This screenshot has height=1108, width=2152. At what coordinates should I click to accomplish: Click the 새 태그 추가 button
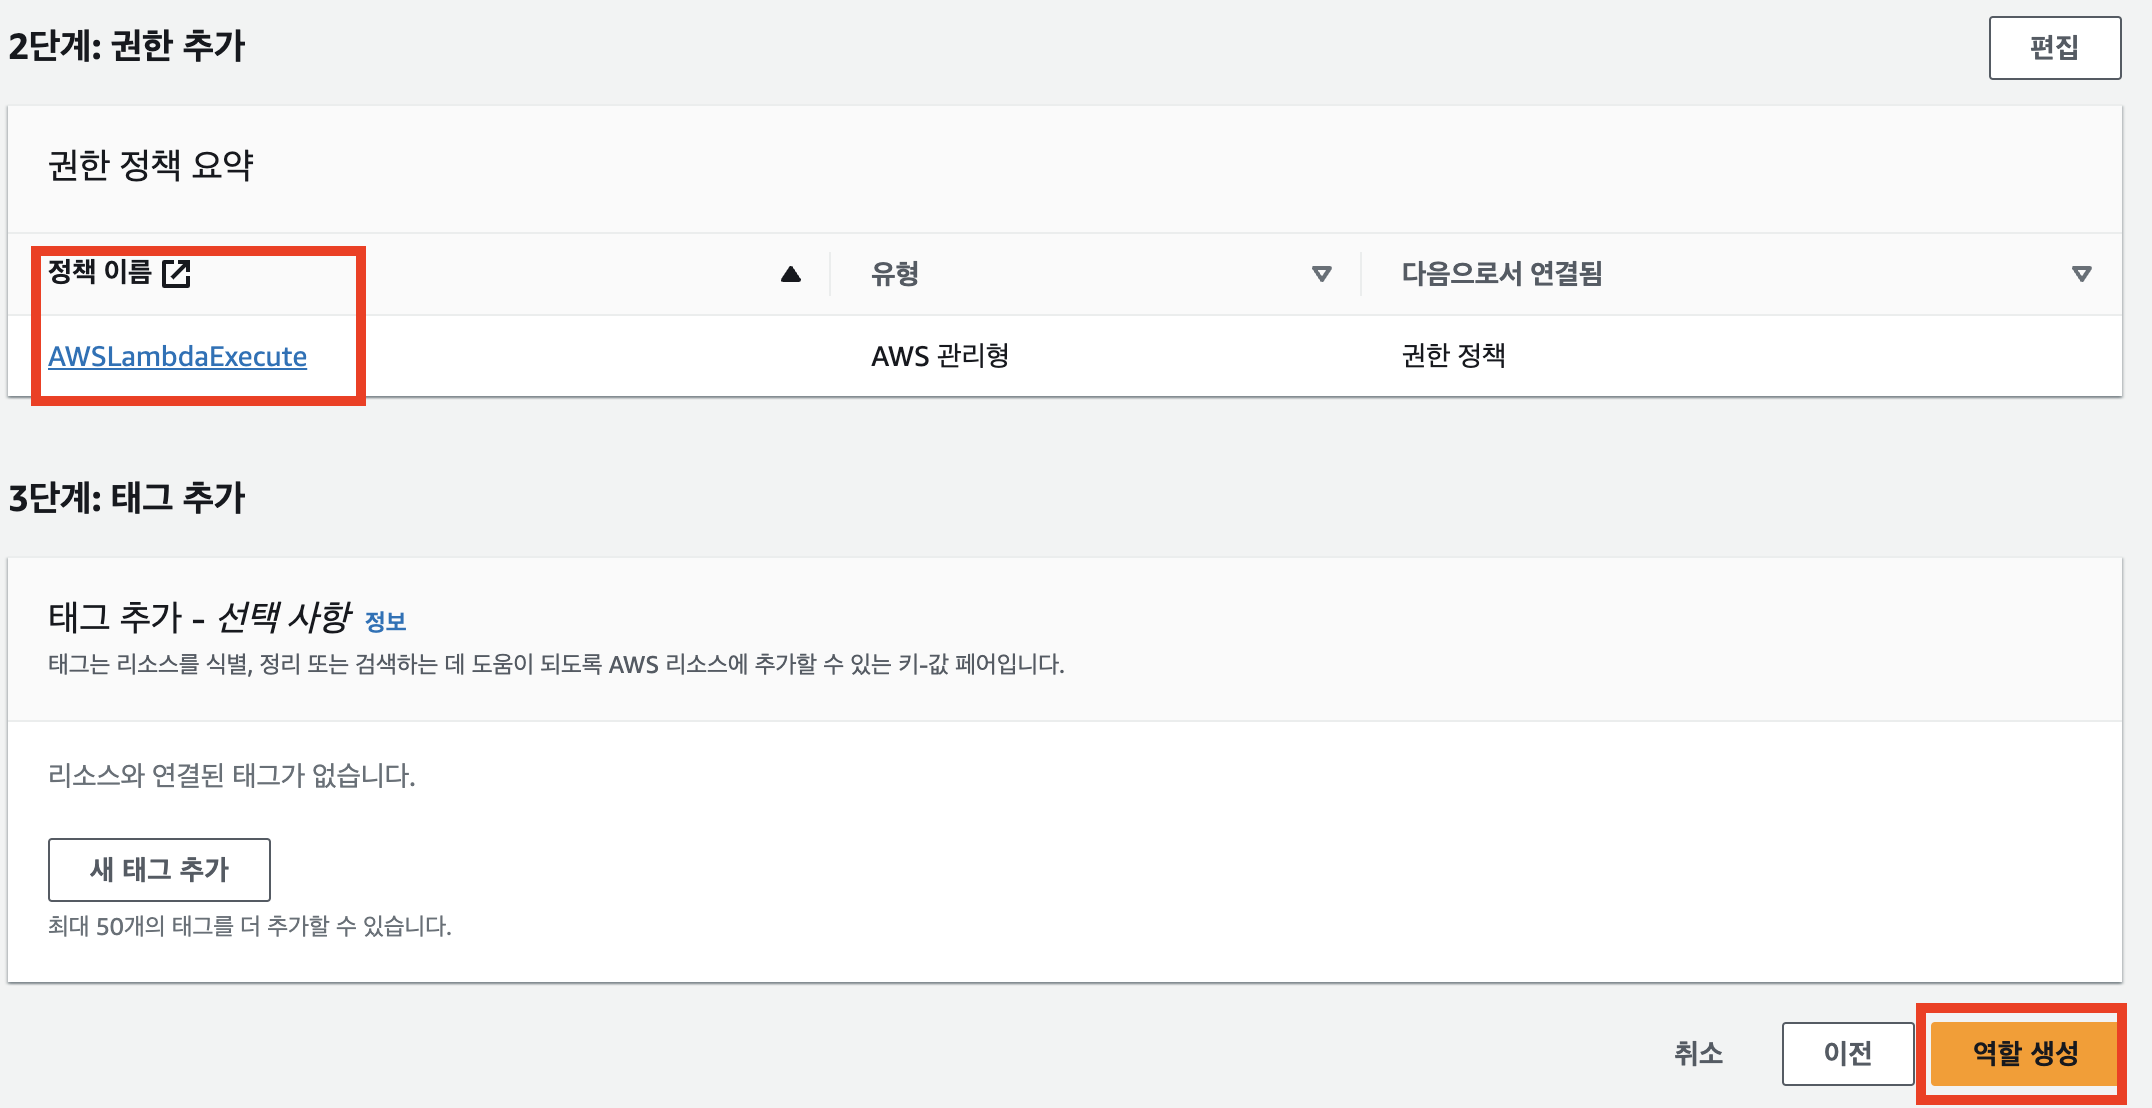[x=159, y=869]
